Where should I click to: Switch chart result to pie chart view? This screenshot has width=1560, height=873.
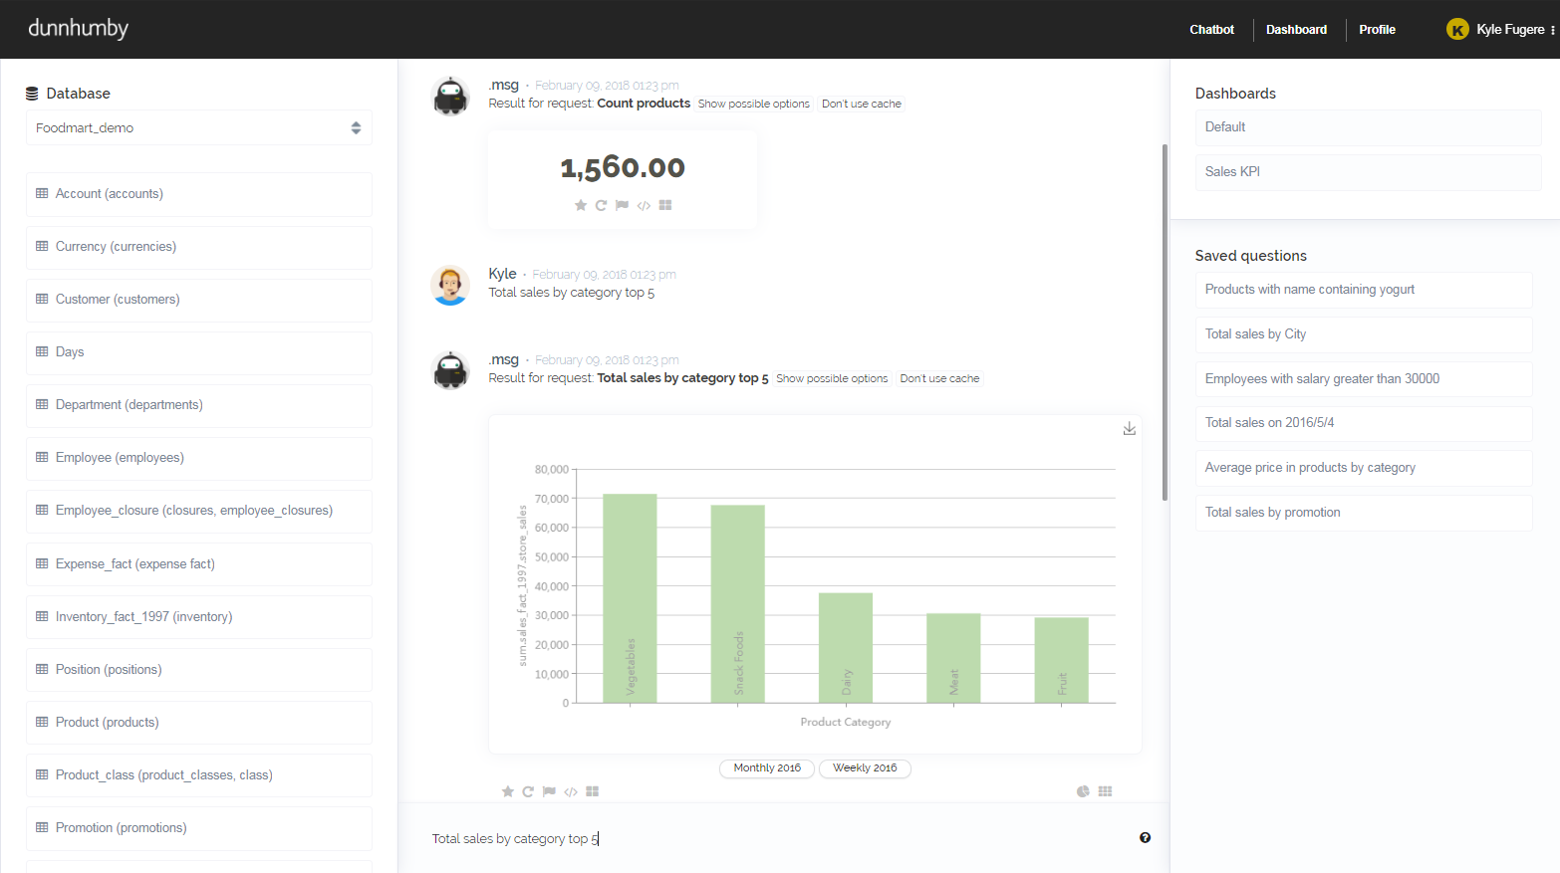[1083, 792]
